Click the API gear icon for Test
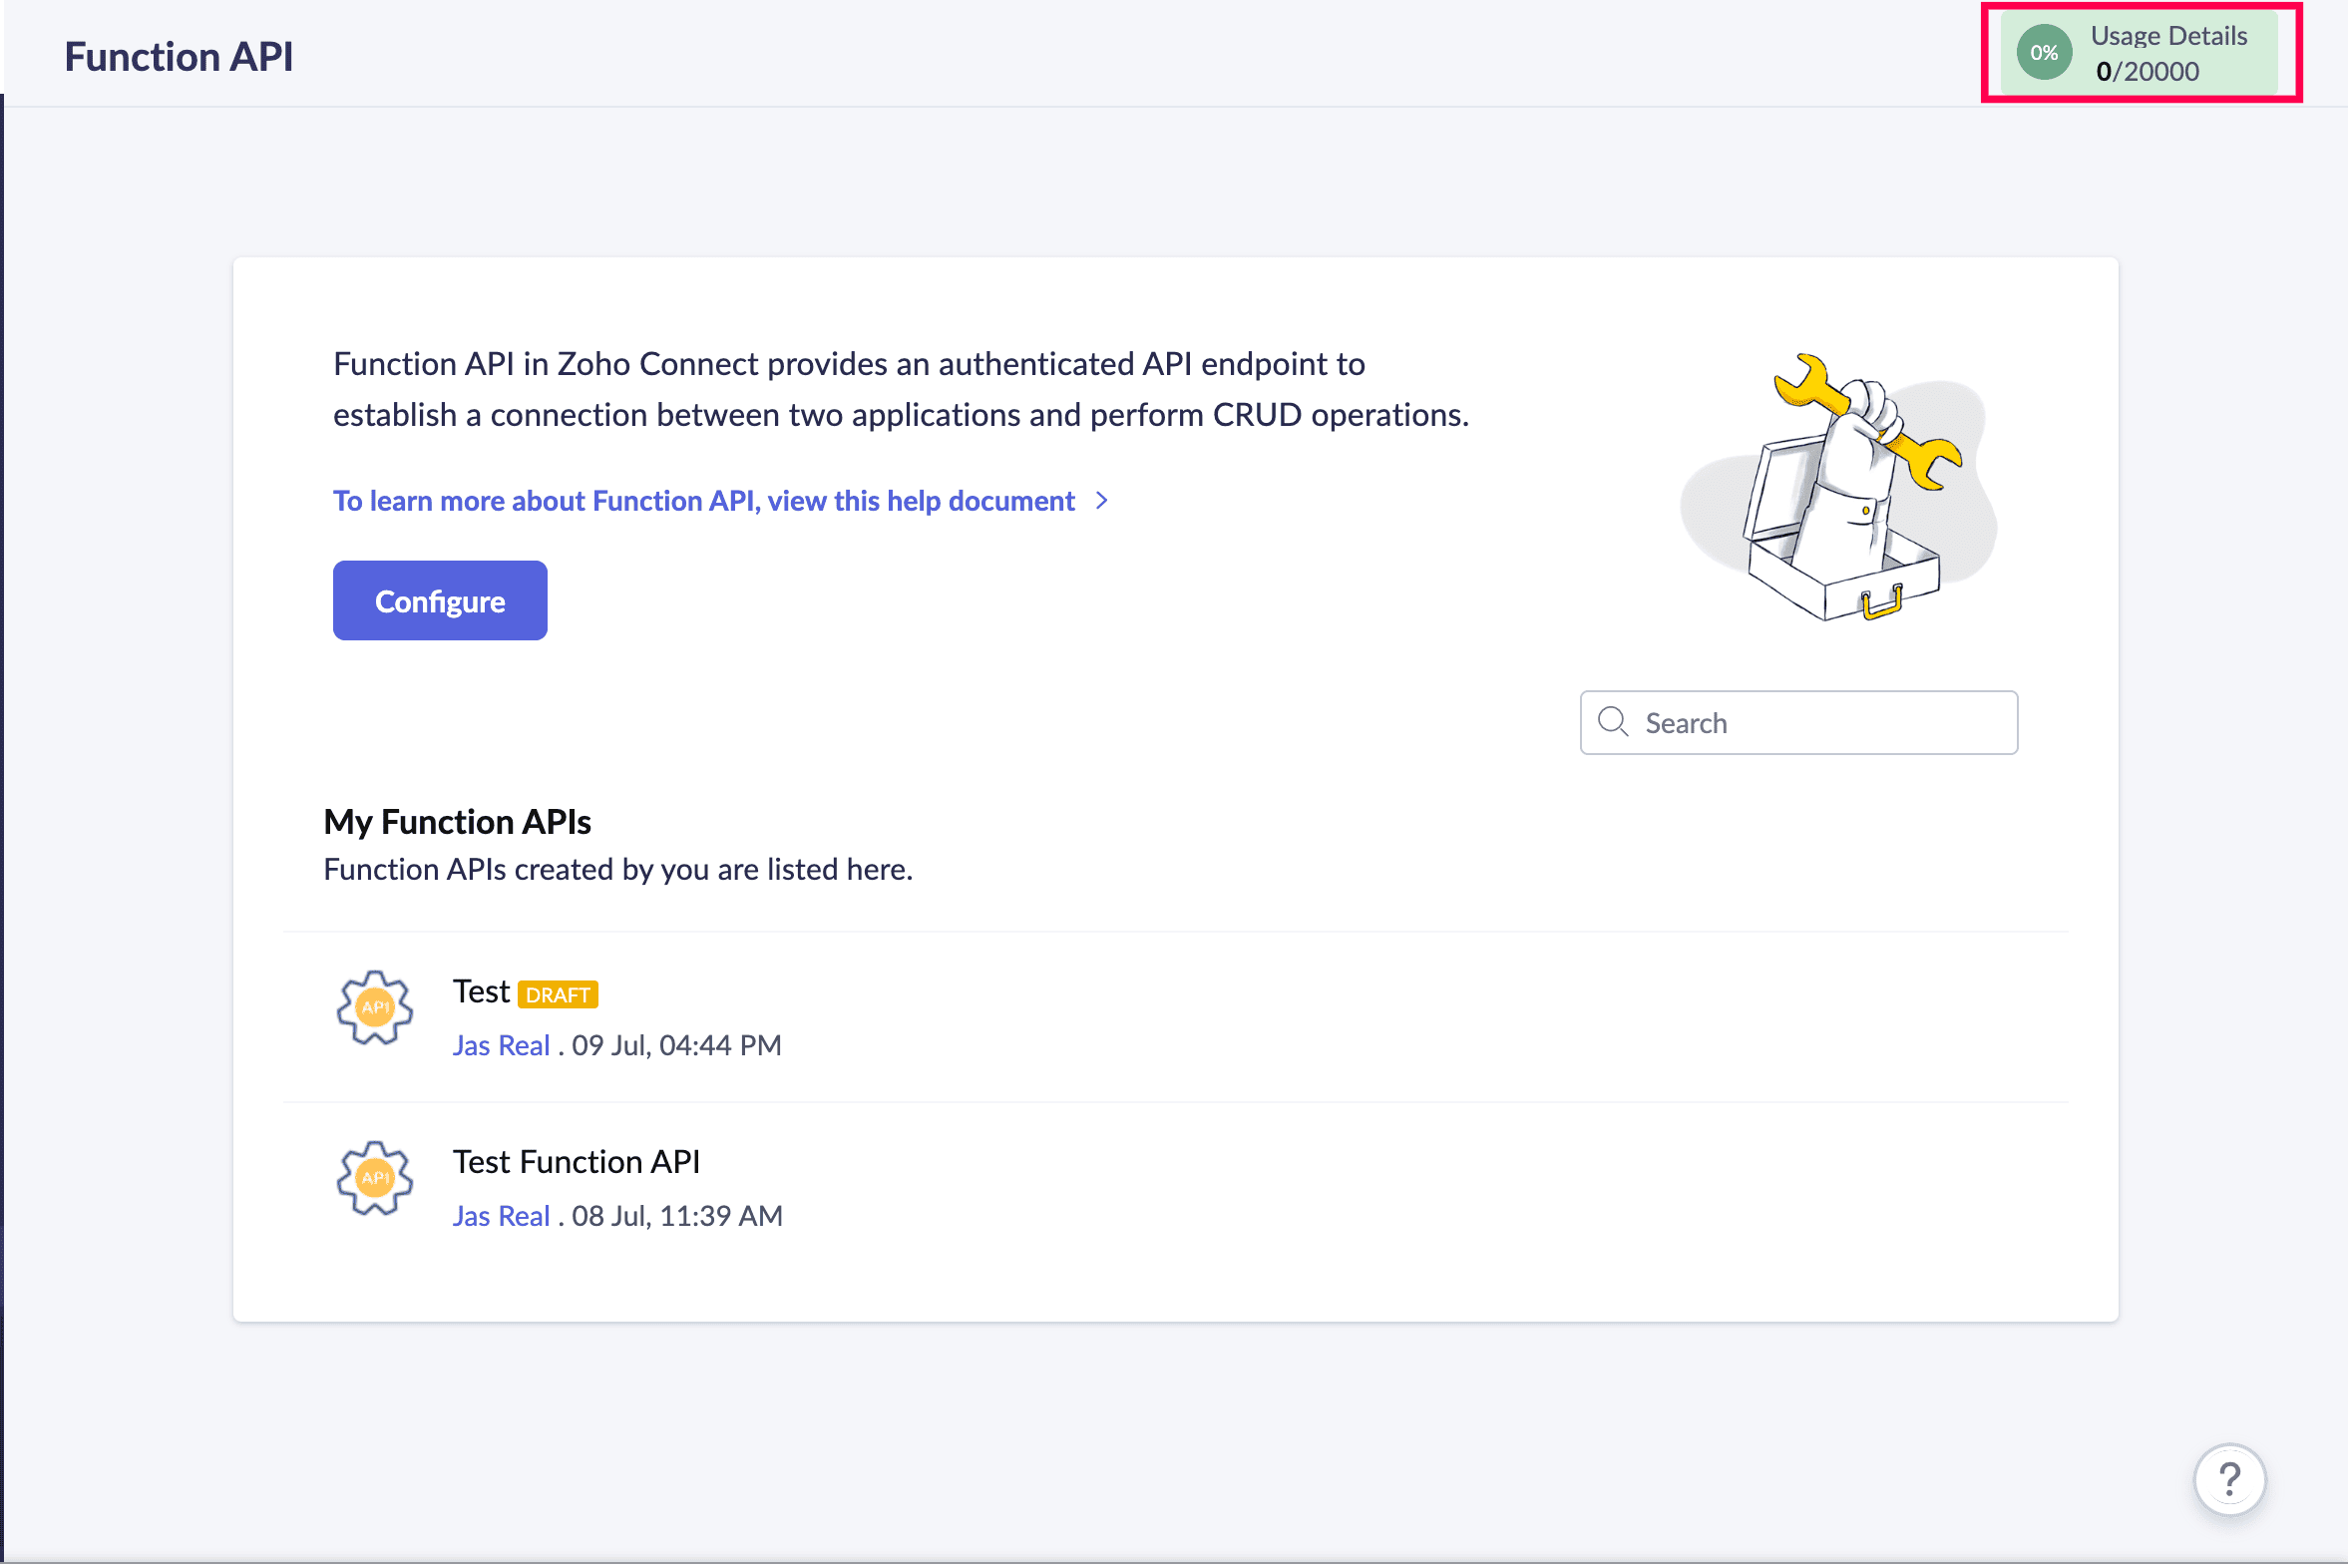This screenshot has height=1568, width=2348. (x=375, y=1007)
